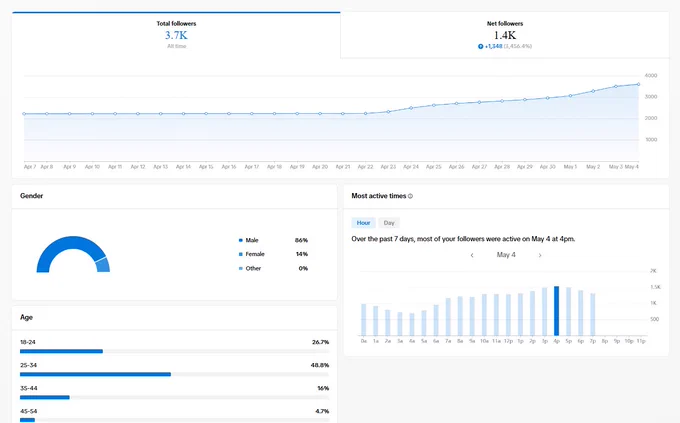680x423 pixels.
Task: Click the May 1 data point on followers line
Action: pyautogui.click(x=570, y=95)
